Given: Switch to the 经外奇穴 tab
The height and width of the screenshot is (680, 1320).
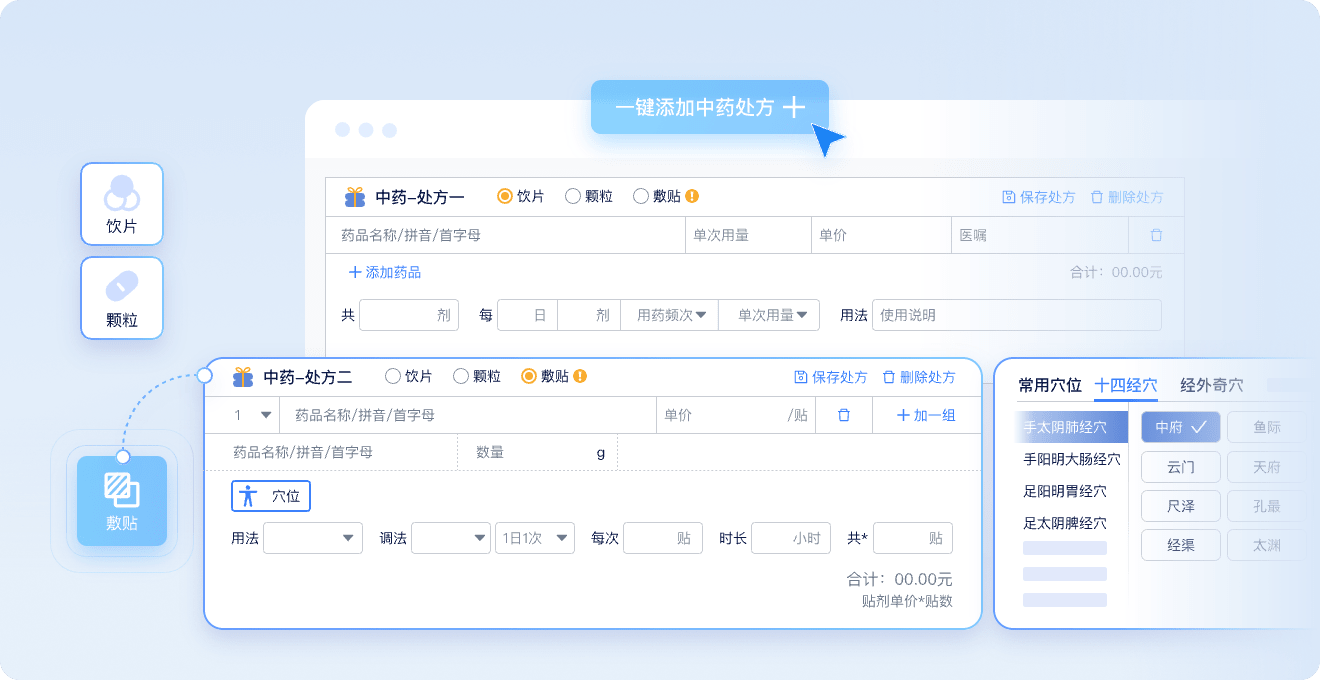Looking at the screenshot, I should click(x=1212, y=385).
